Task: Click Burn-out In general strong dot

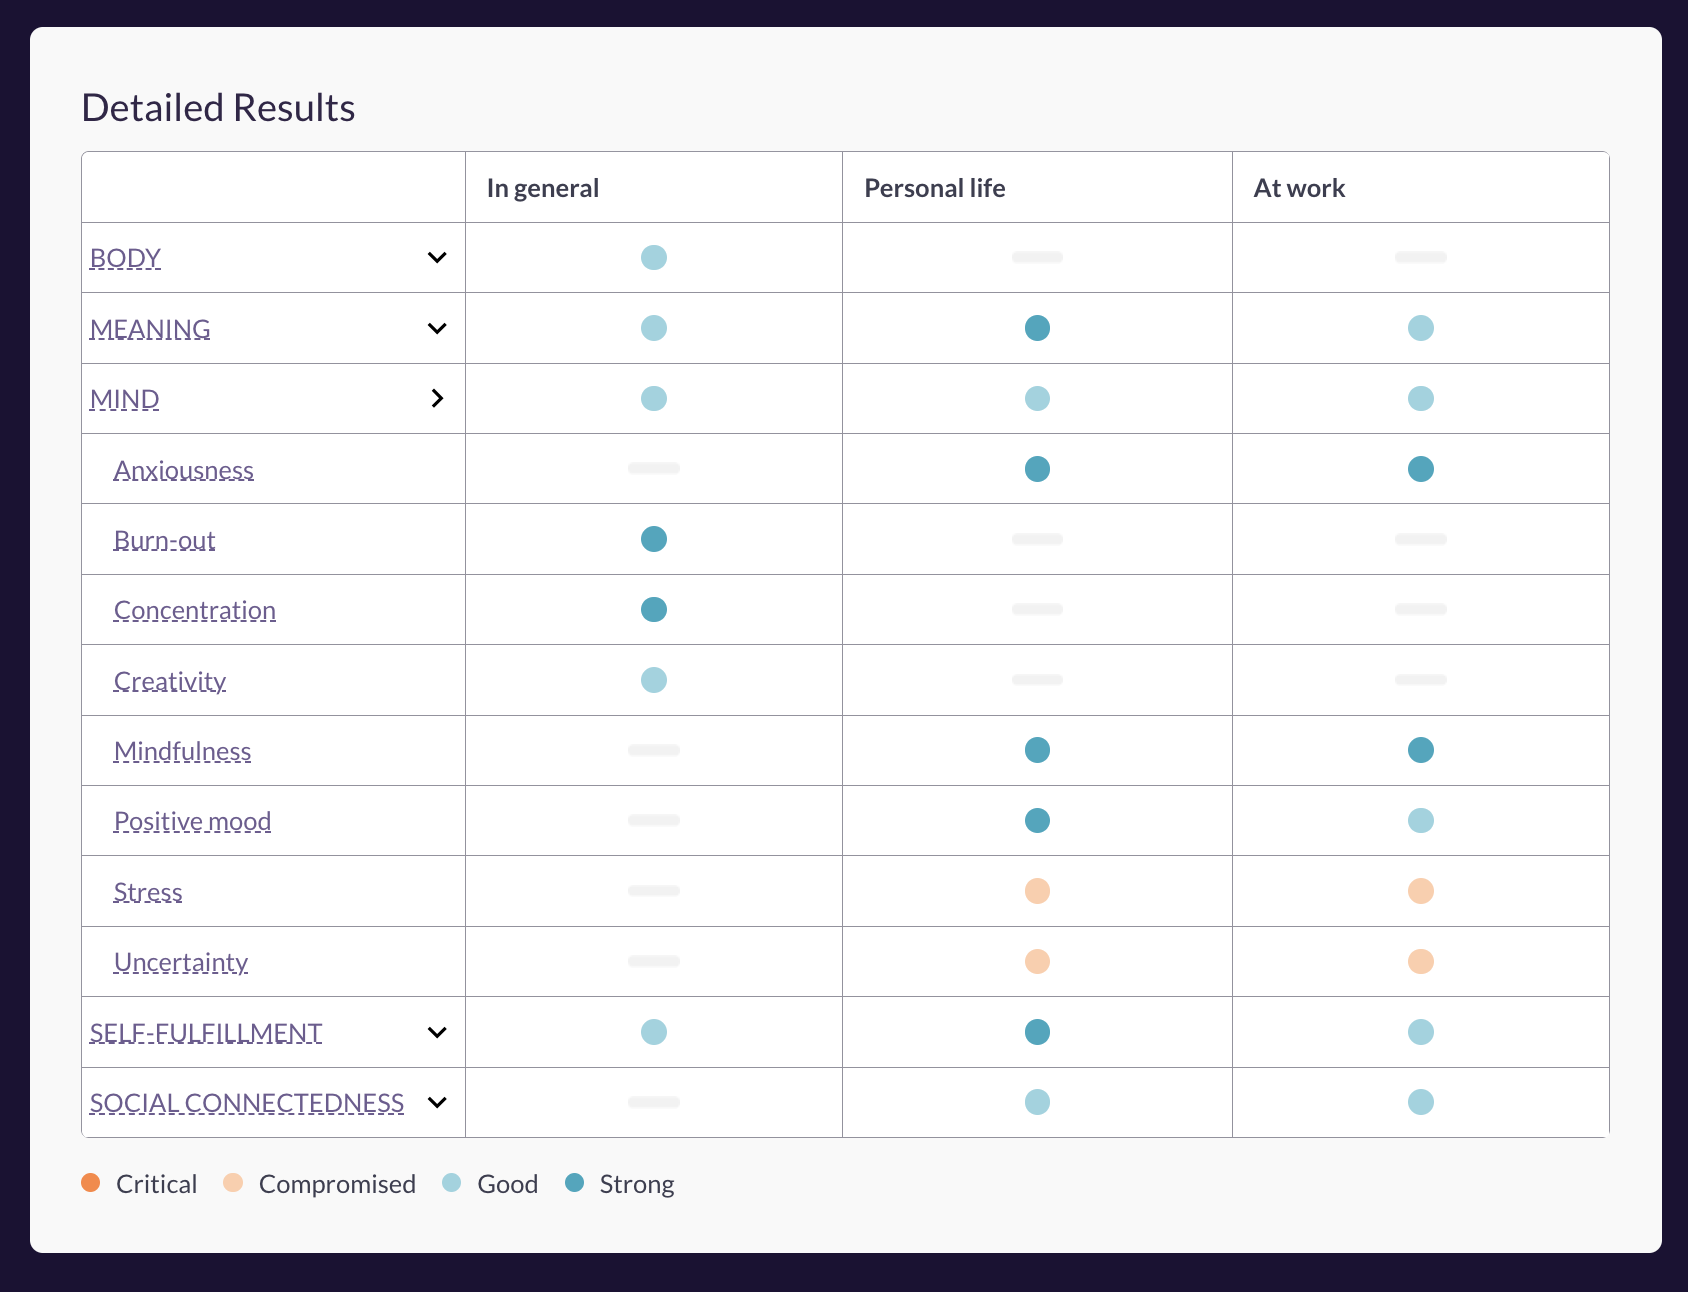Action: pyautogui.click(x=653, y=539)
